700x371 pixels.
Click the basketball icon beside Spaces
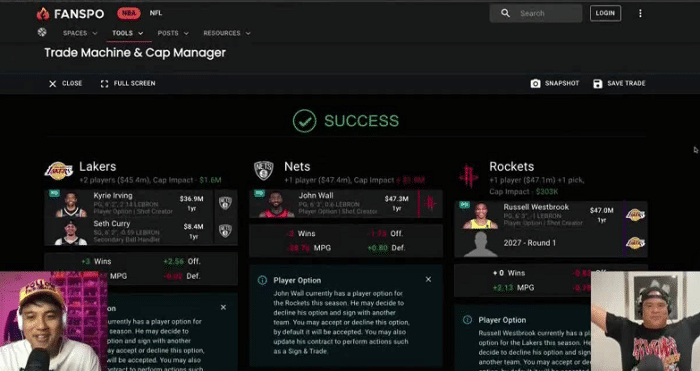pyautogui.click(x=42, y=32)
